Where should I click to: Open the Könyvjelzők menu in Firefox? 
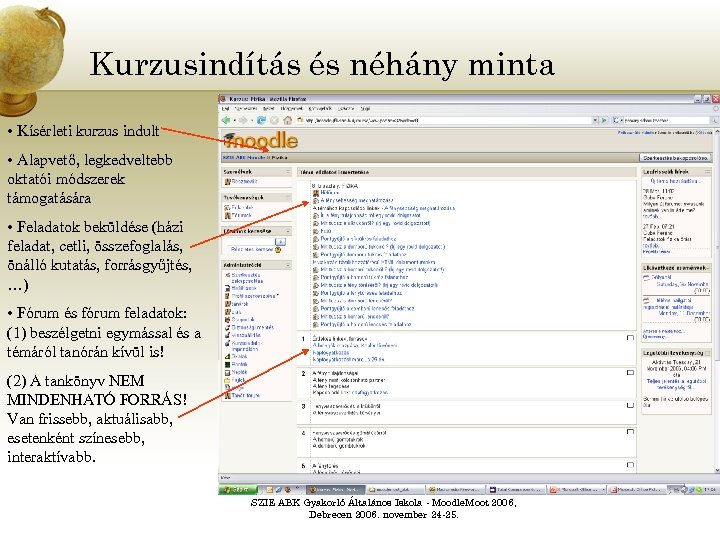point(320,109)
